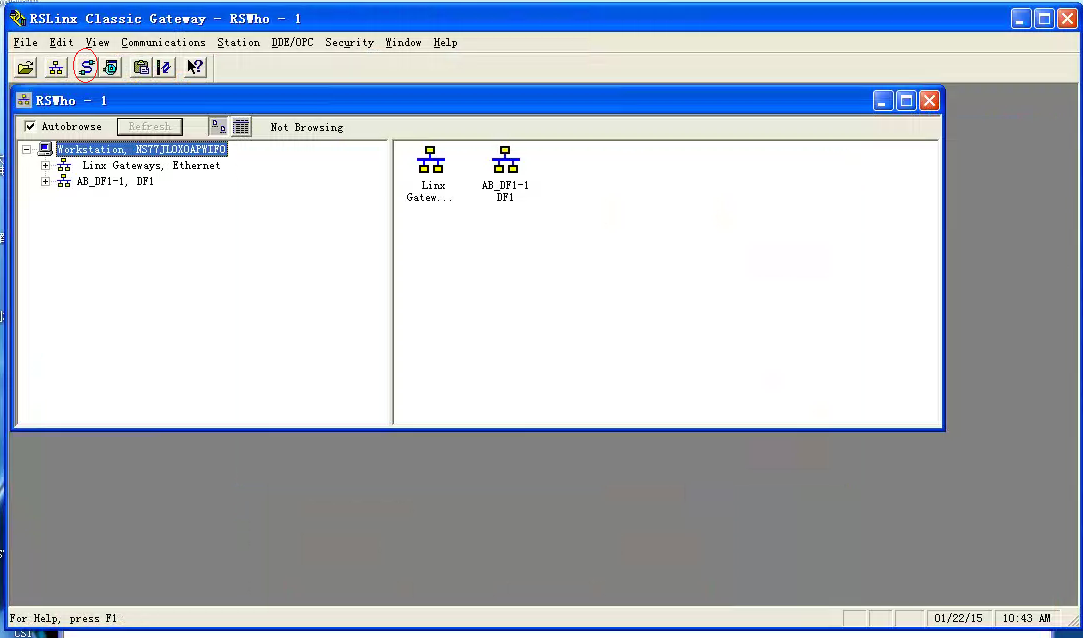Viewport: 1083px width, 638px height.
Task: Open RSWho network browser from toolbar
Action: [56, 67]
